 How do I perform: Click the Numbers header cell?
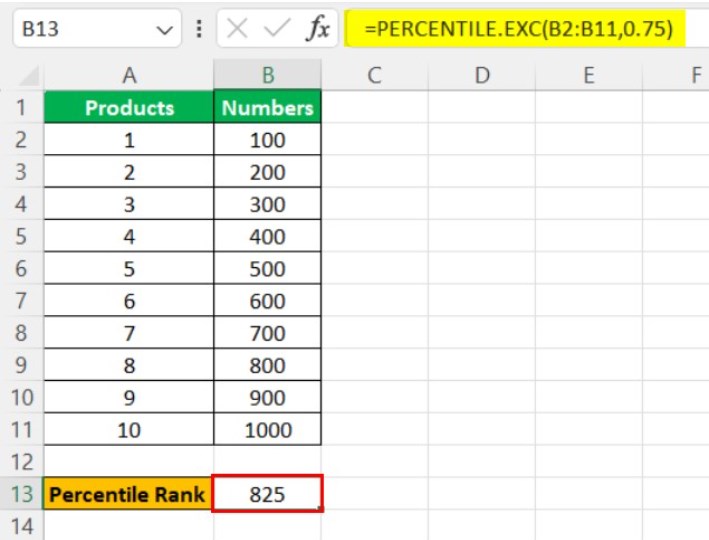tap(267, 107)
